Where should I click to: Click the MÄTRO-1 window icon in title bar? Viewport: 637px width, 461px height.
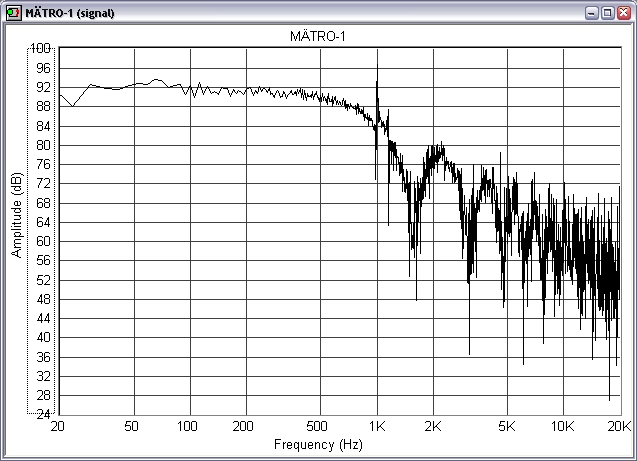[13, 13]
